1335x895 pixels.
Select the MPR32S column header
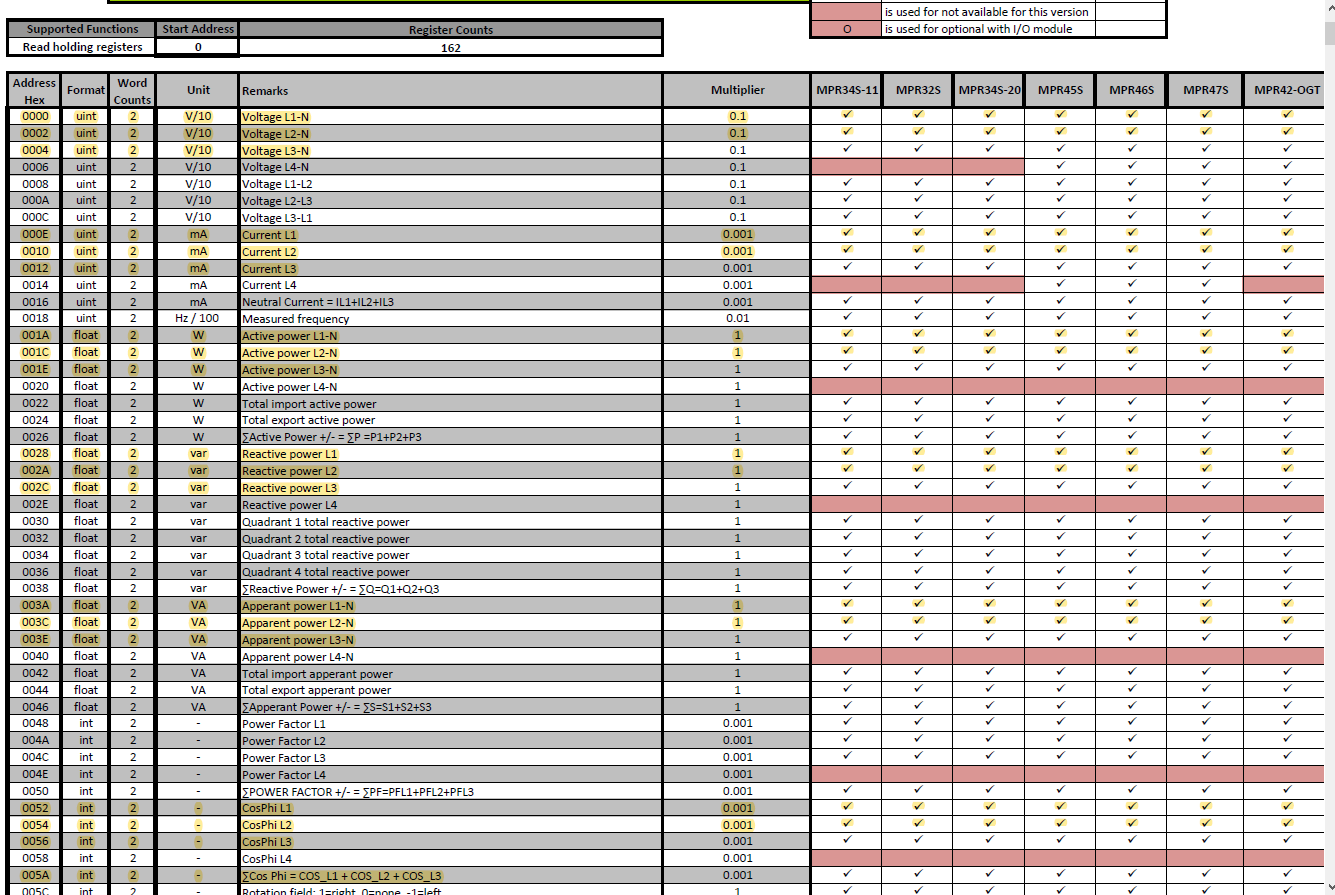coord(918,90)
